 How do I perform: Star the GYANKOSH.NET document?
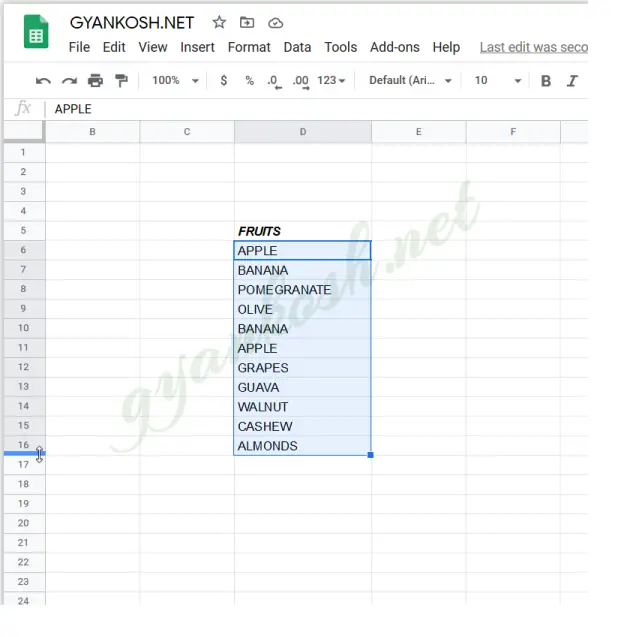point(219,22)
